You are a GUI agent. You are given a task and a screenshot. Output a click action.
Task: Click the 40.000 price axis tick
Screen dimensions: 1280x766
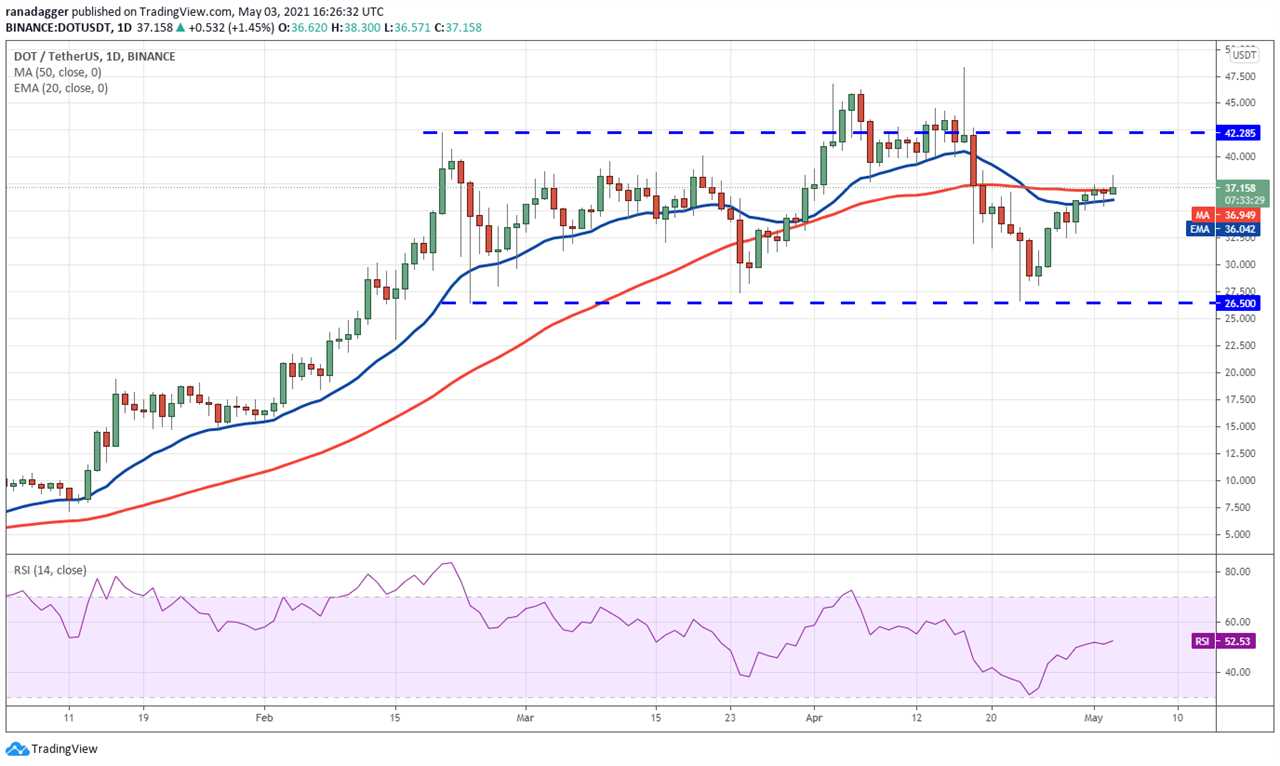(x=1241, y=157)
